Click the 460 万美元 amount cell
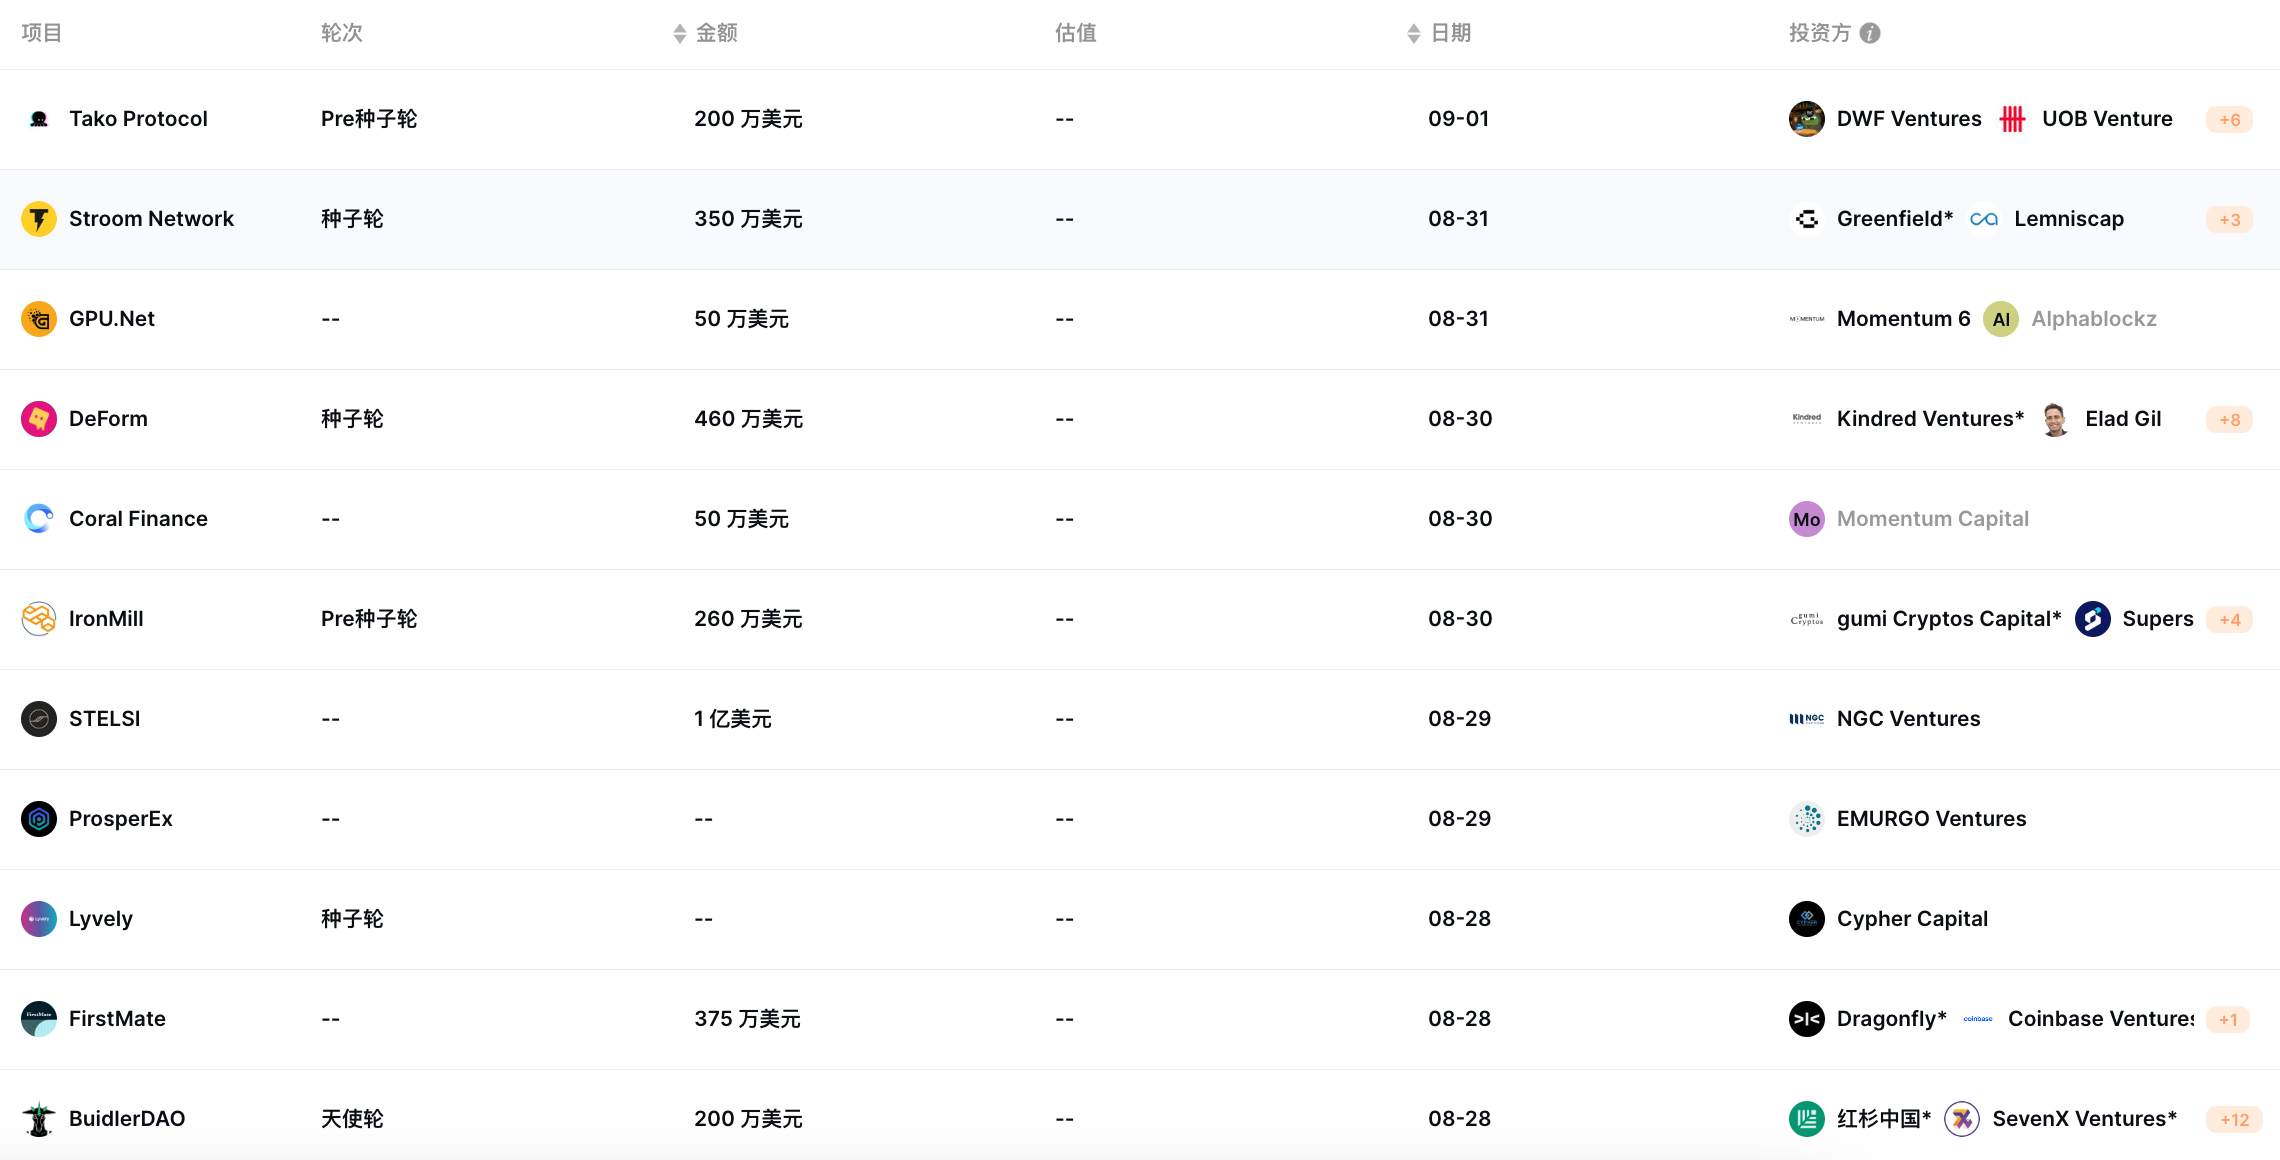This screenshot has width=2280, height=1160. click(x=749, y=419)
